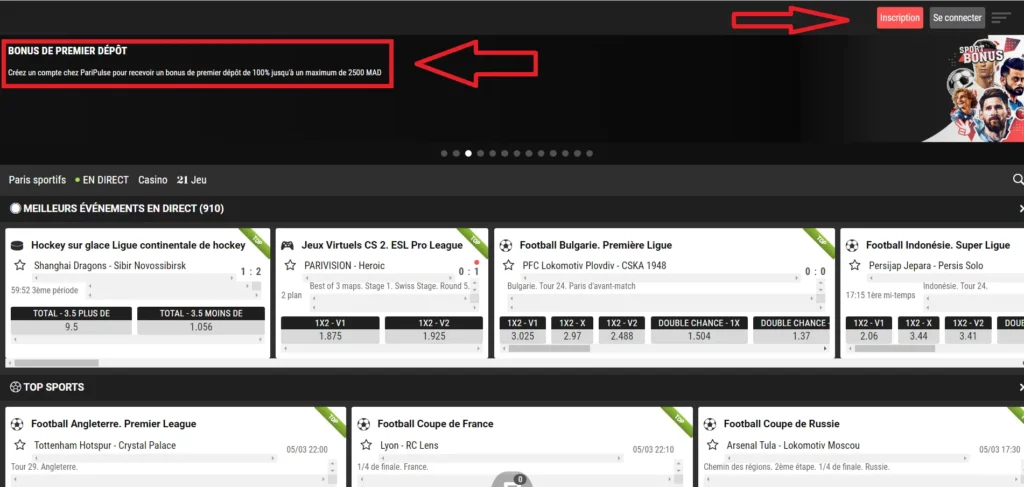This screenshot has height=487, width=1024.
Task: Favorite Persijap Jepara - Persis Solo star
Action: (854, 265)
